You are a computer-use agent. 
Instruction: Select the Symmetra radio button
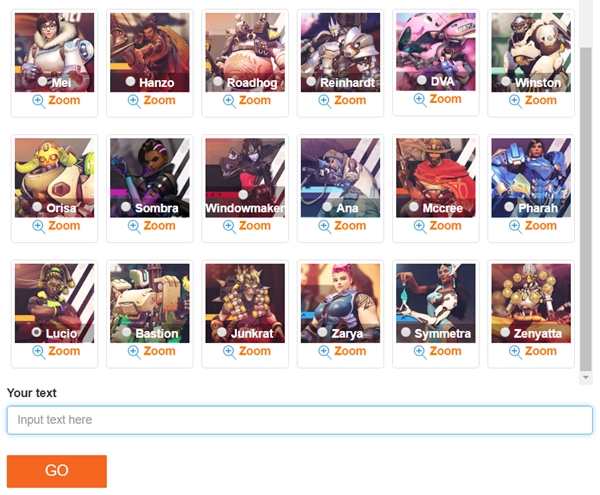406,332
